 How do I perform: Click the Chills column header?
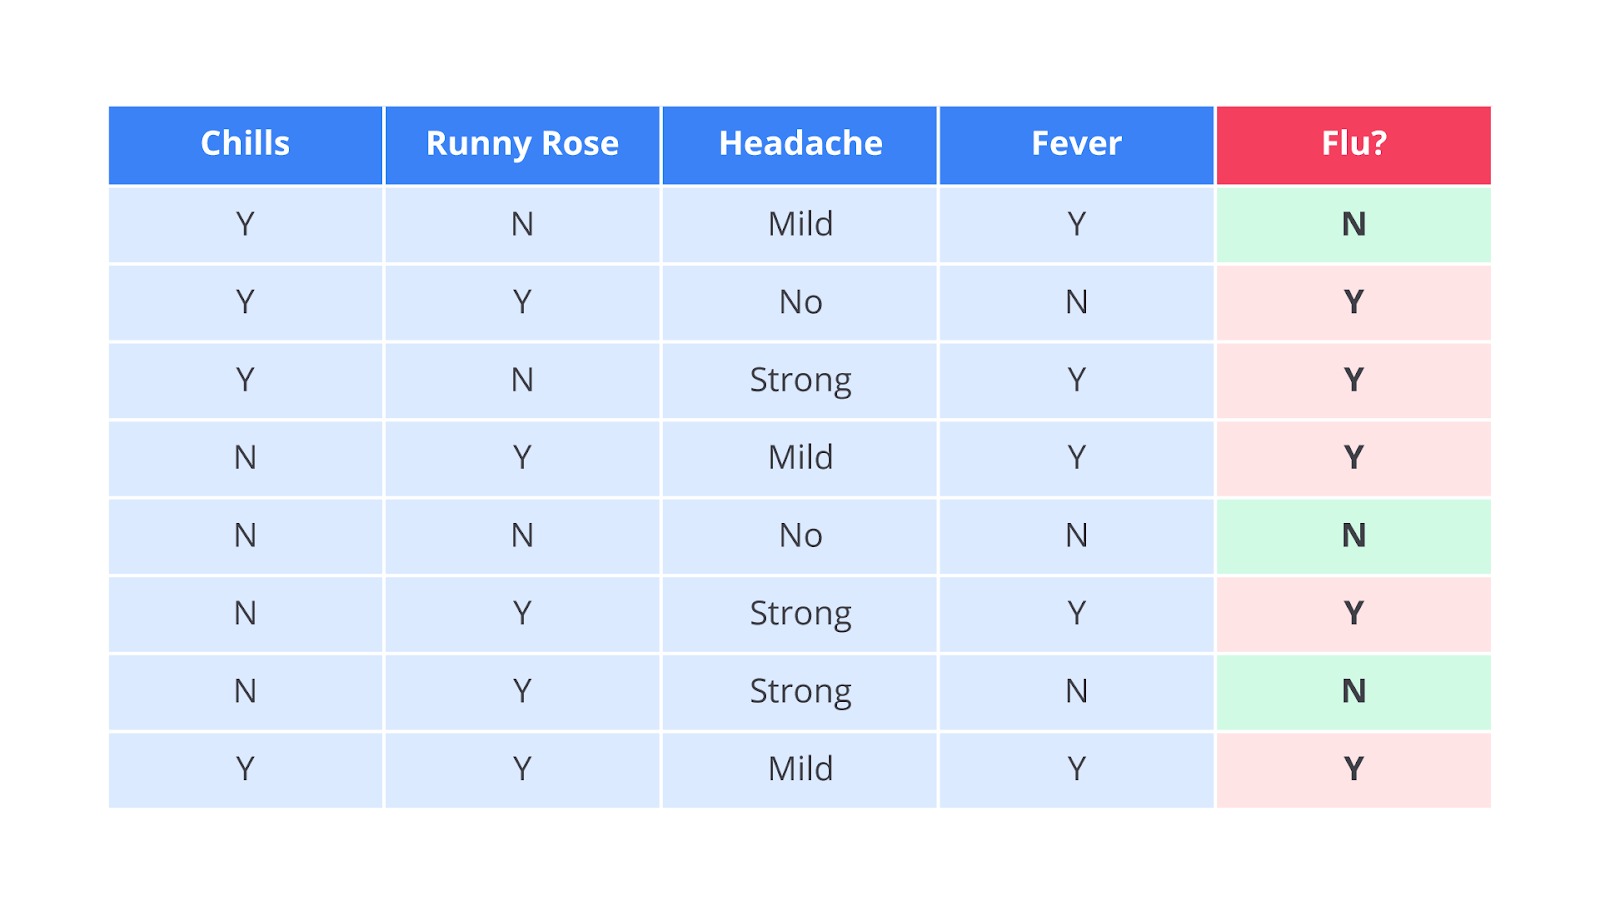point(245,144)
